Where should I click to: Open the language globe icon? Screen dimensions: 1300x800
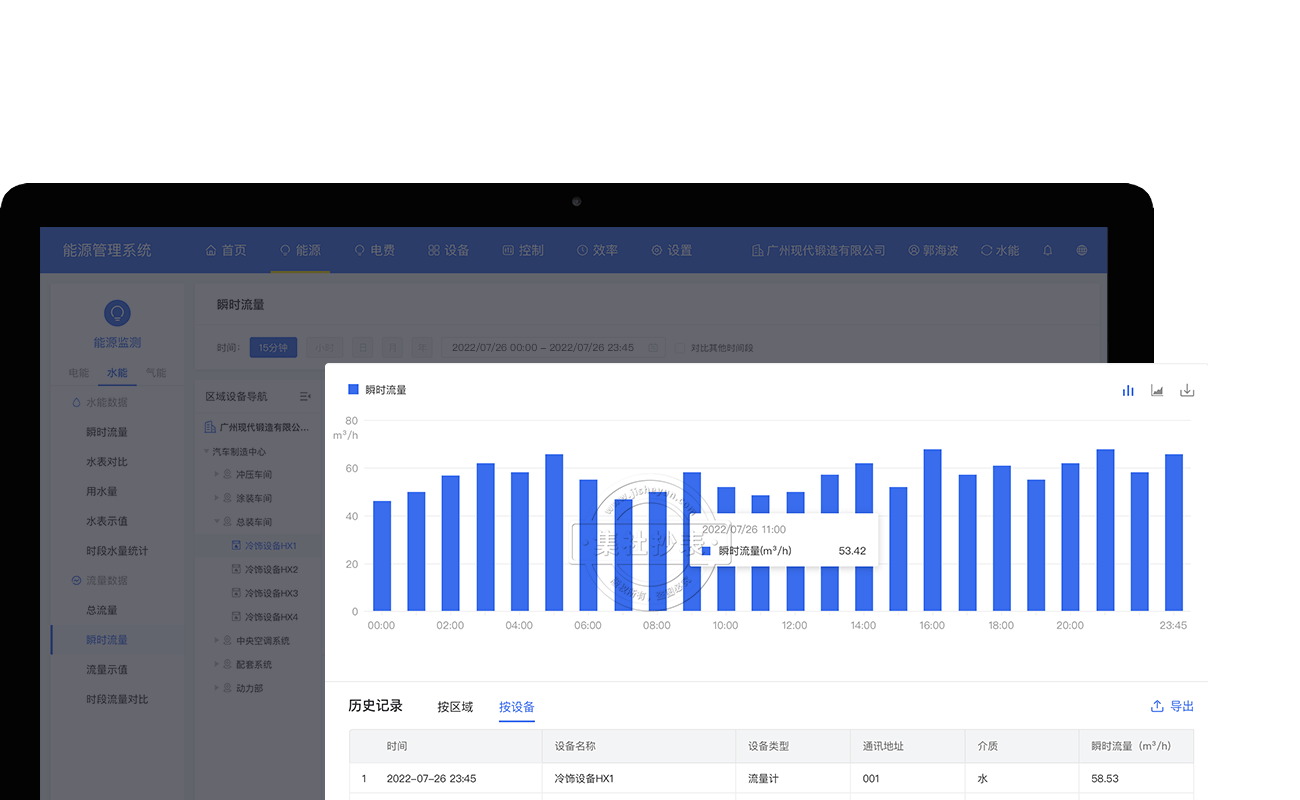coord(1081,251)
